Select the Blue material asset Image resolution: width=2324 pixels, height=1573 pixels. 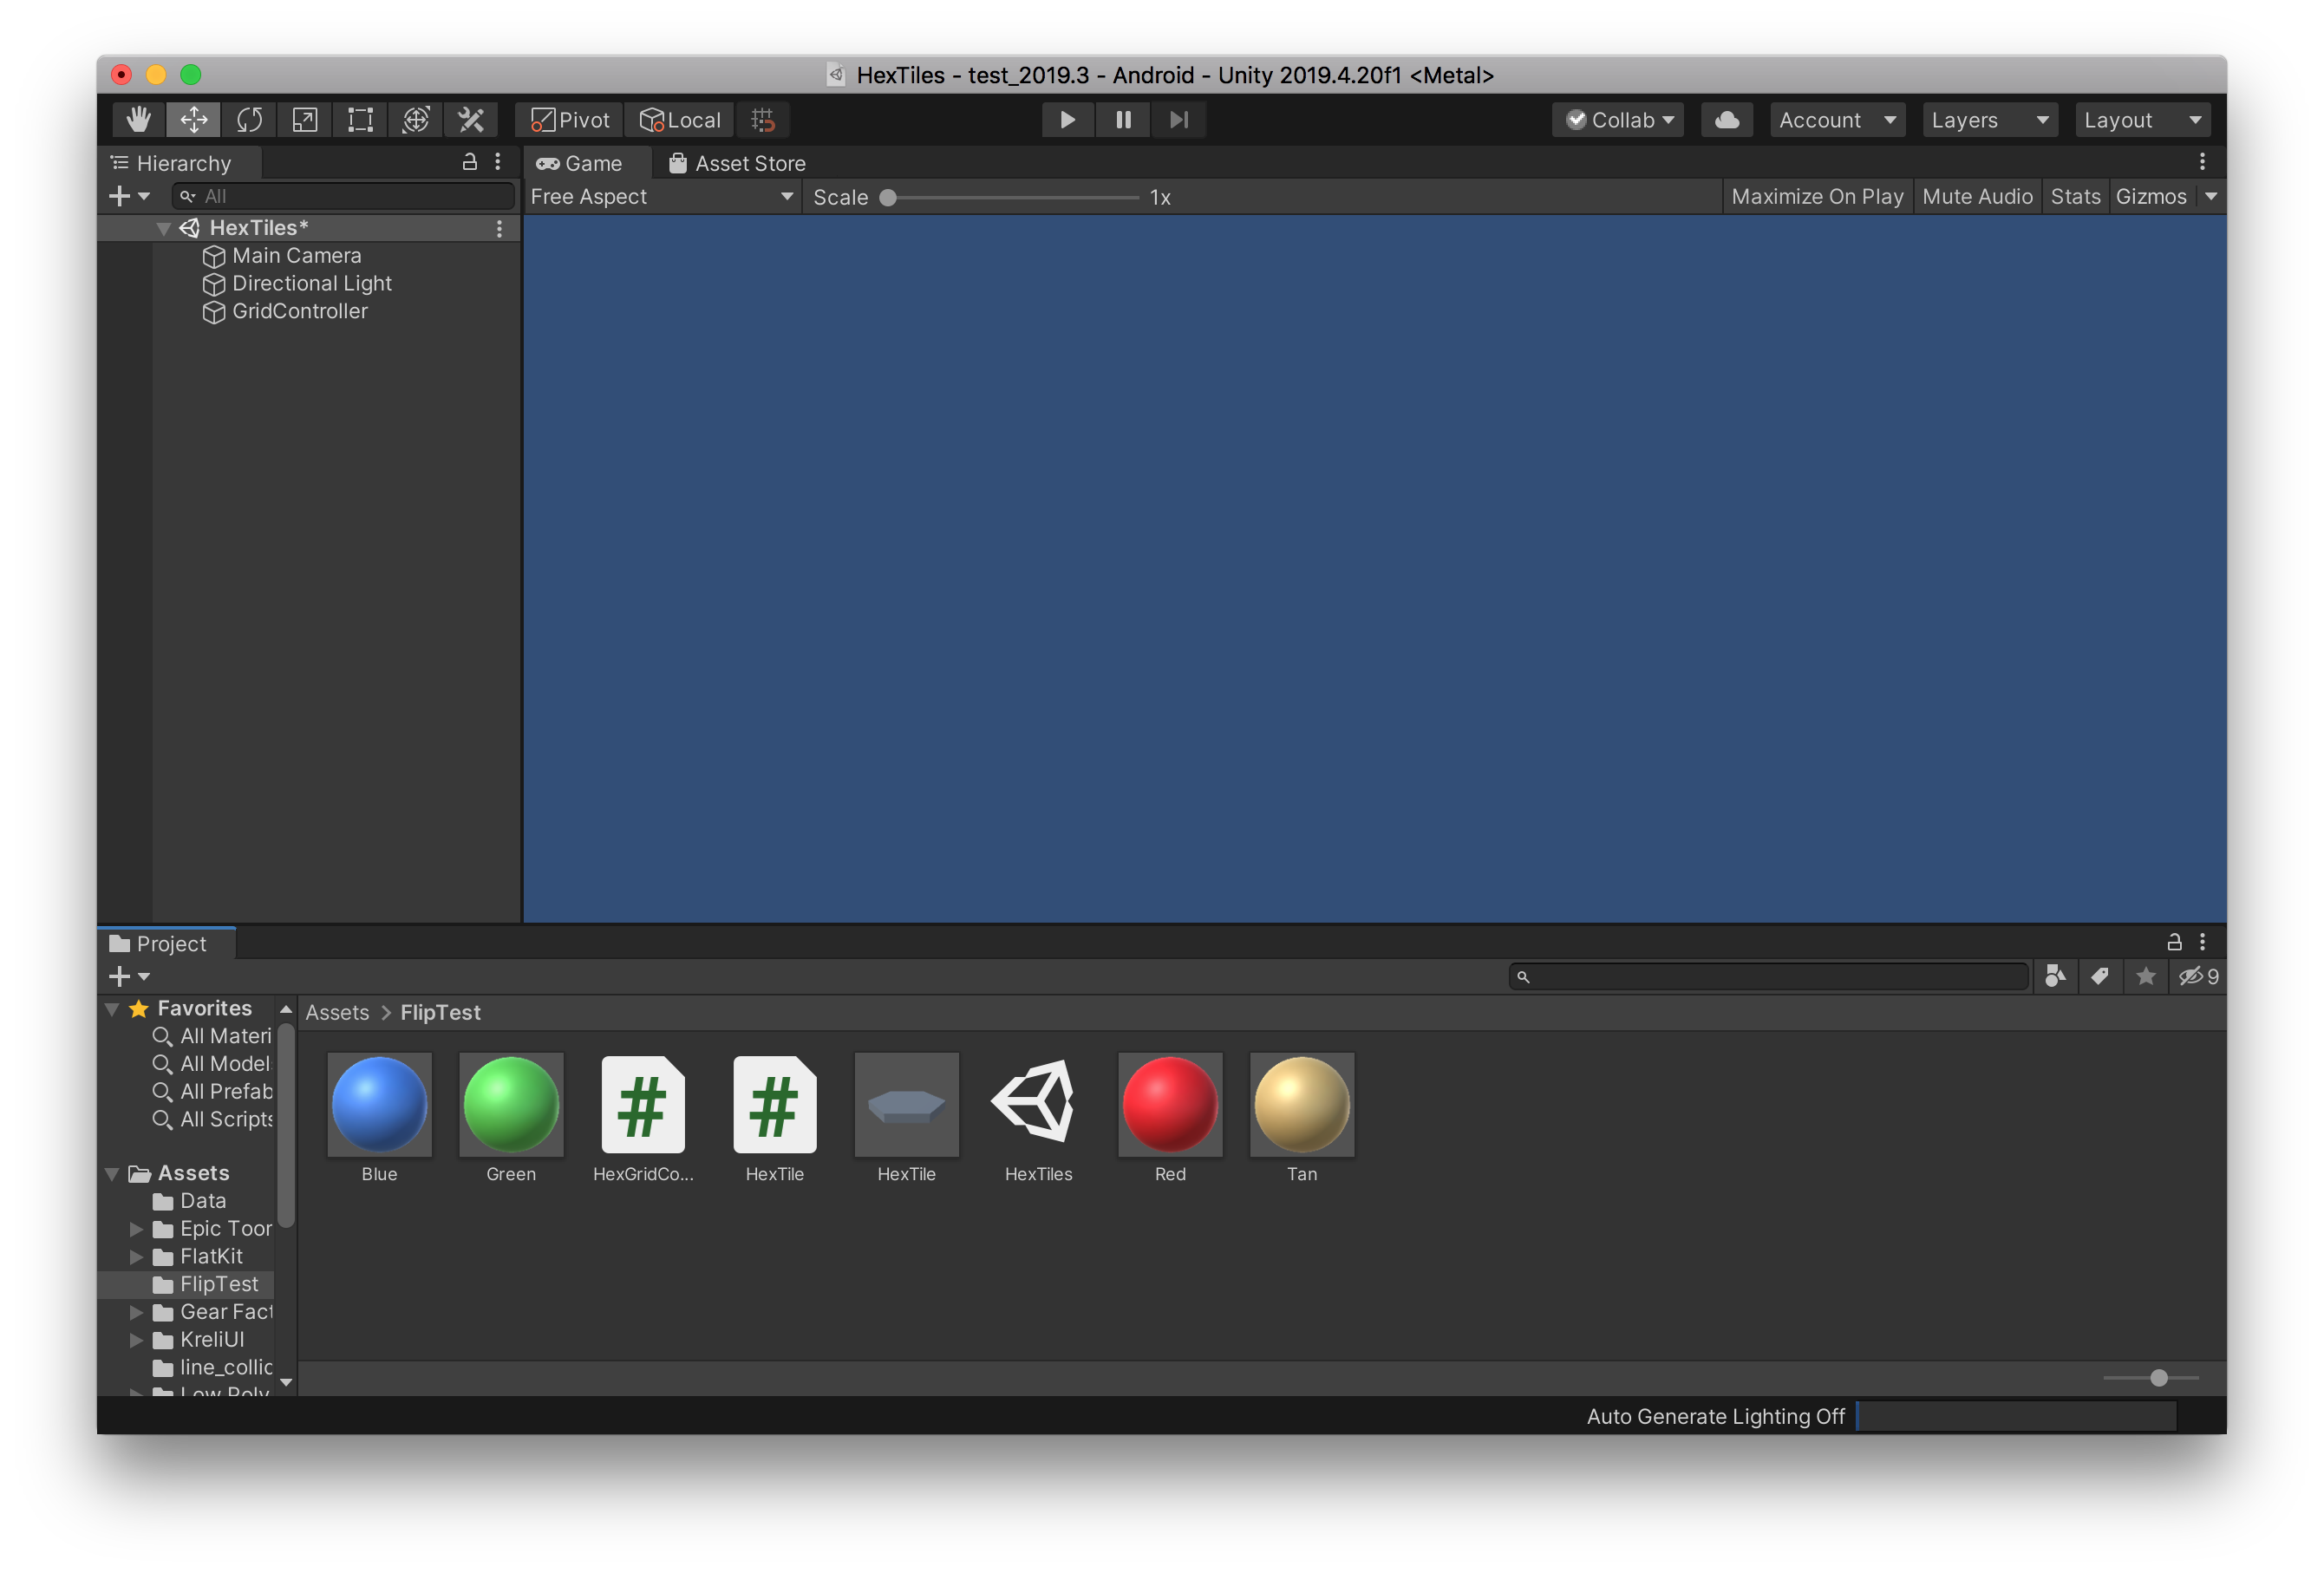(379, 1119)
